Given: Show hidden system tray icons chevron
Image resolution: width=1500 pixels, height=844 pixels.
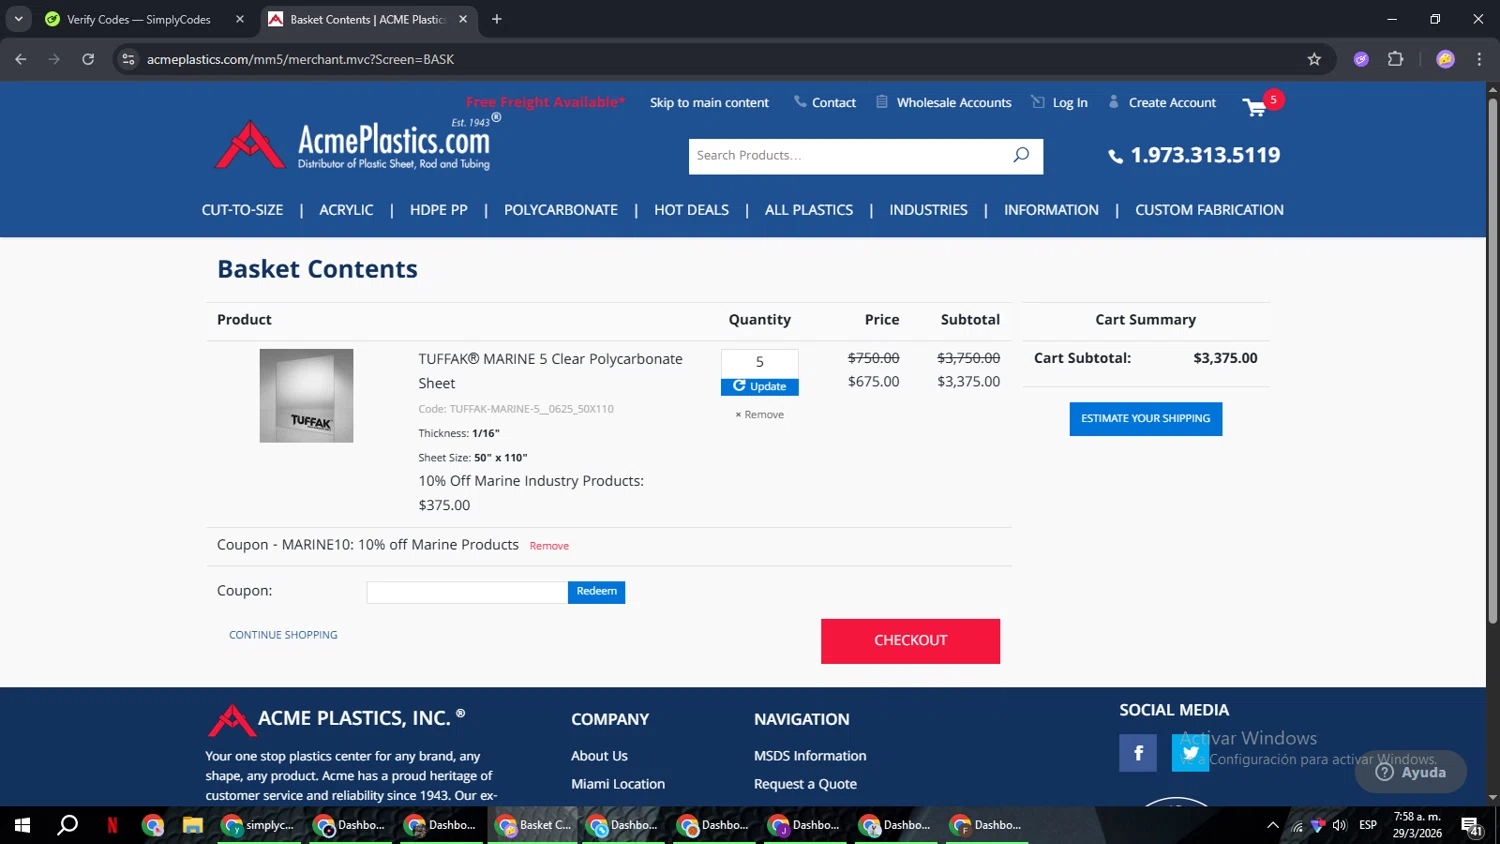Looking at the screenshot, I should (x=1272, y=825).
